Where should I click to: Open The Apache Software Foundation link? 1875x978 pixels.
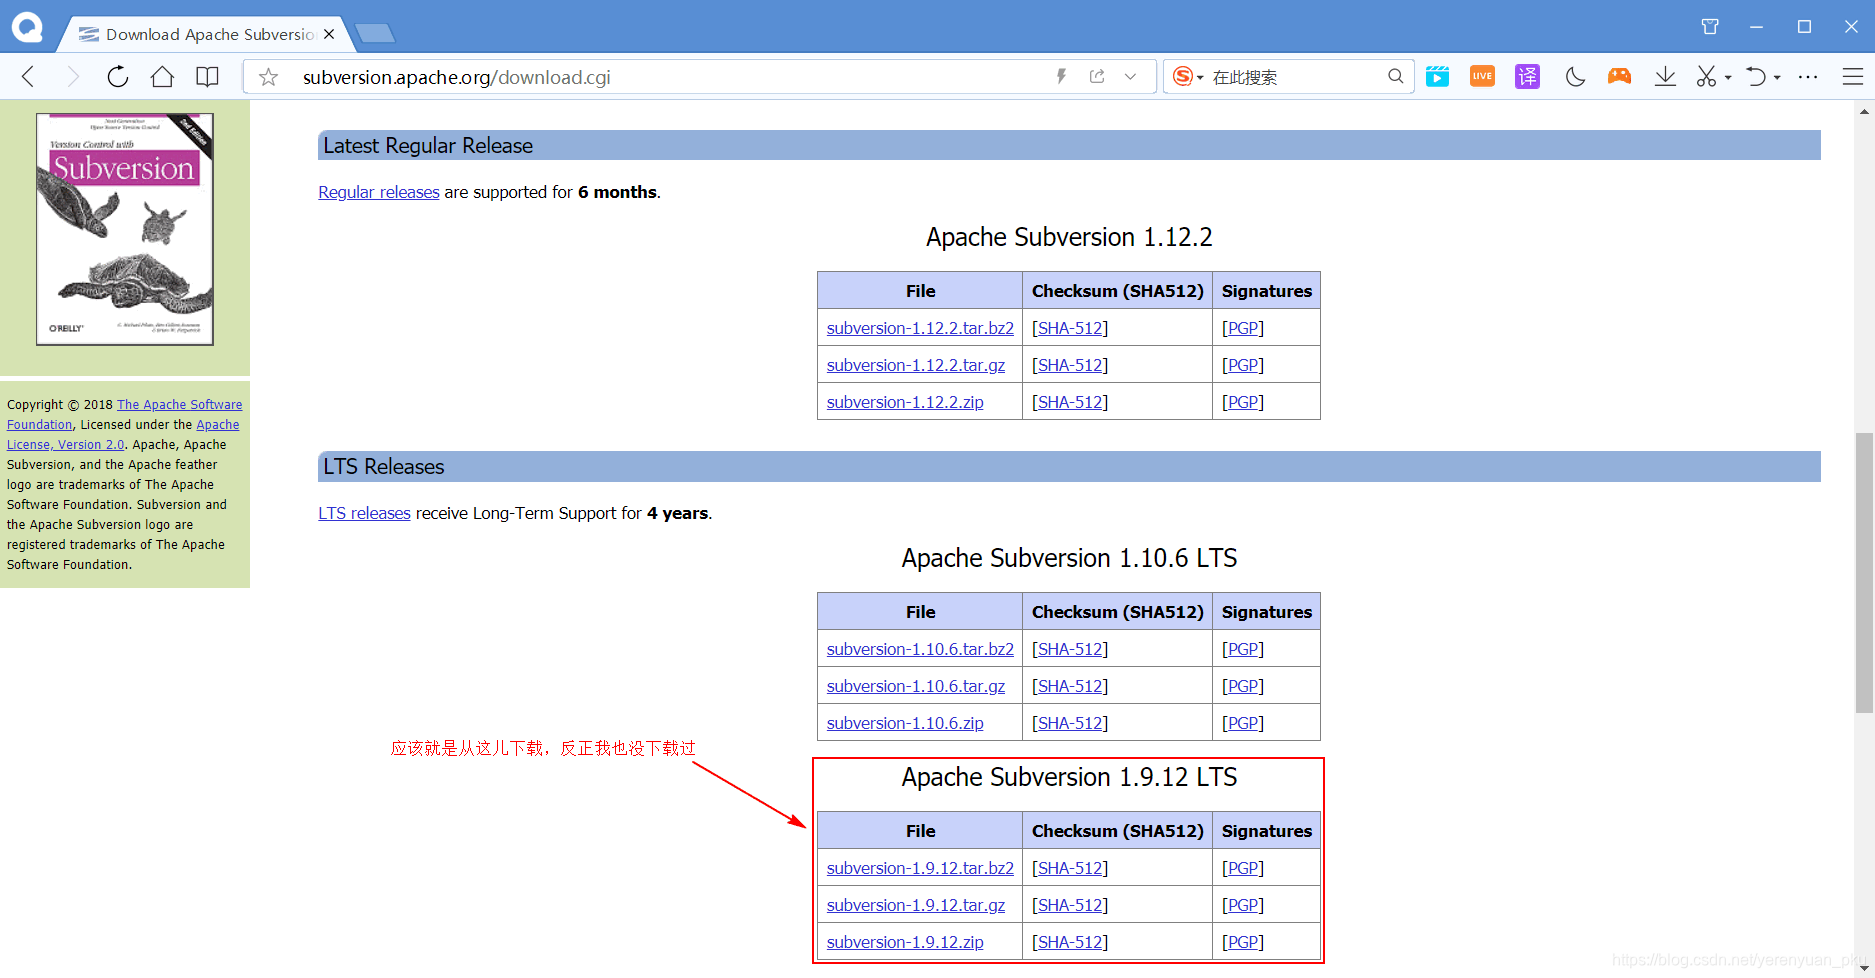click(x=179, y=405)
